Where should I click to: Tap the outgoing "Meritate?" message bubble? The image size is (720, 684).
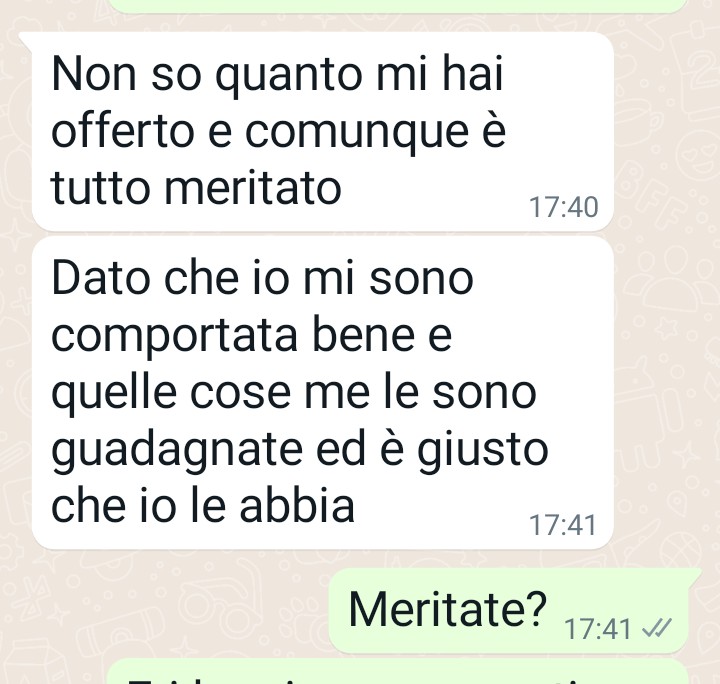coord(508,610)
